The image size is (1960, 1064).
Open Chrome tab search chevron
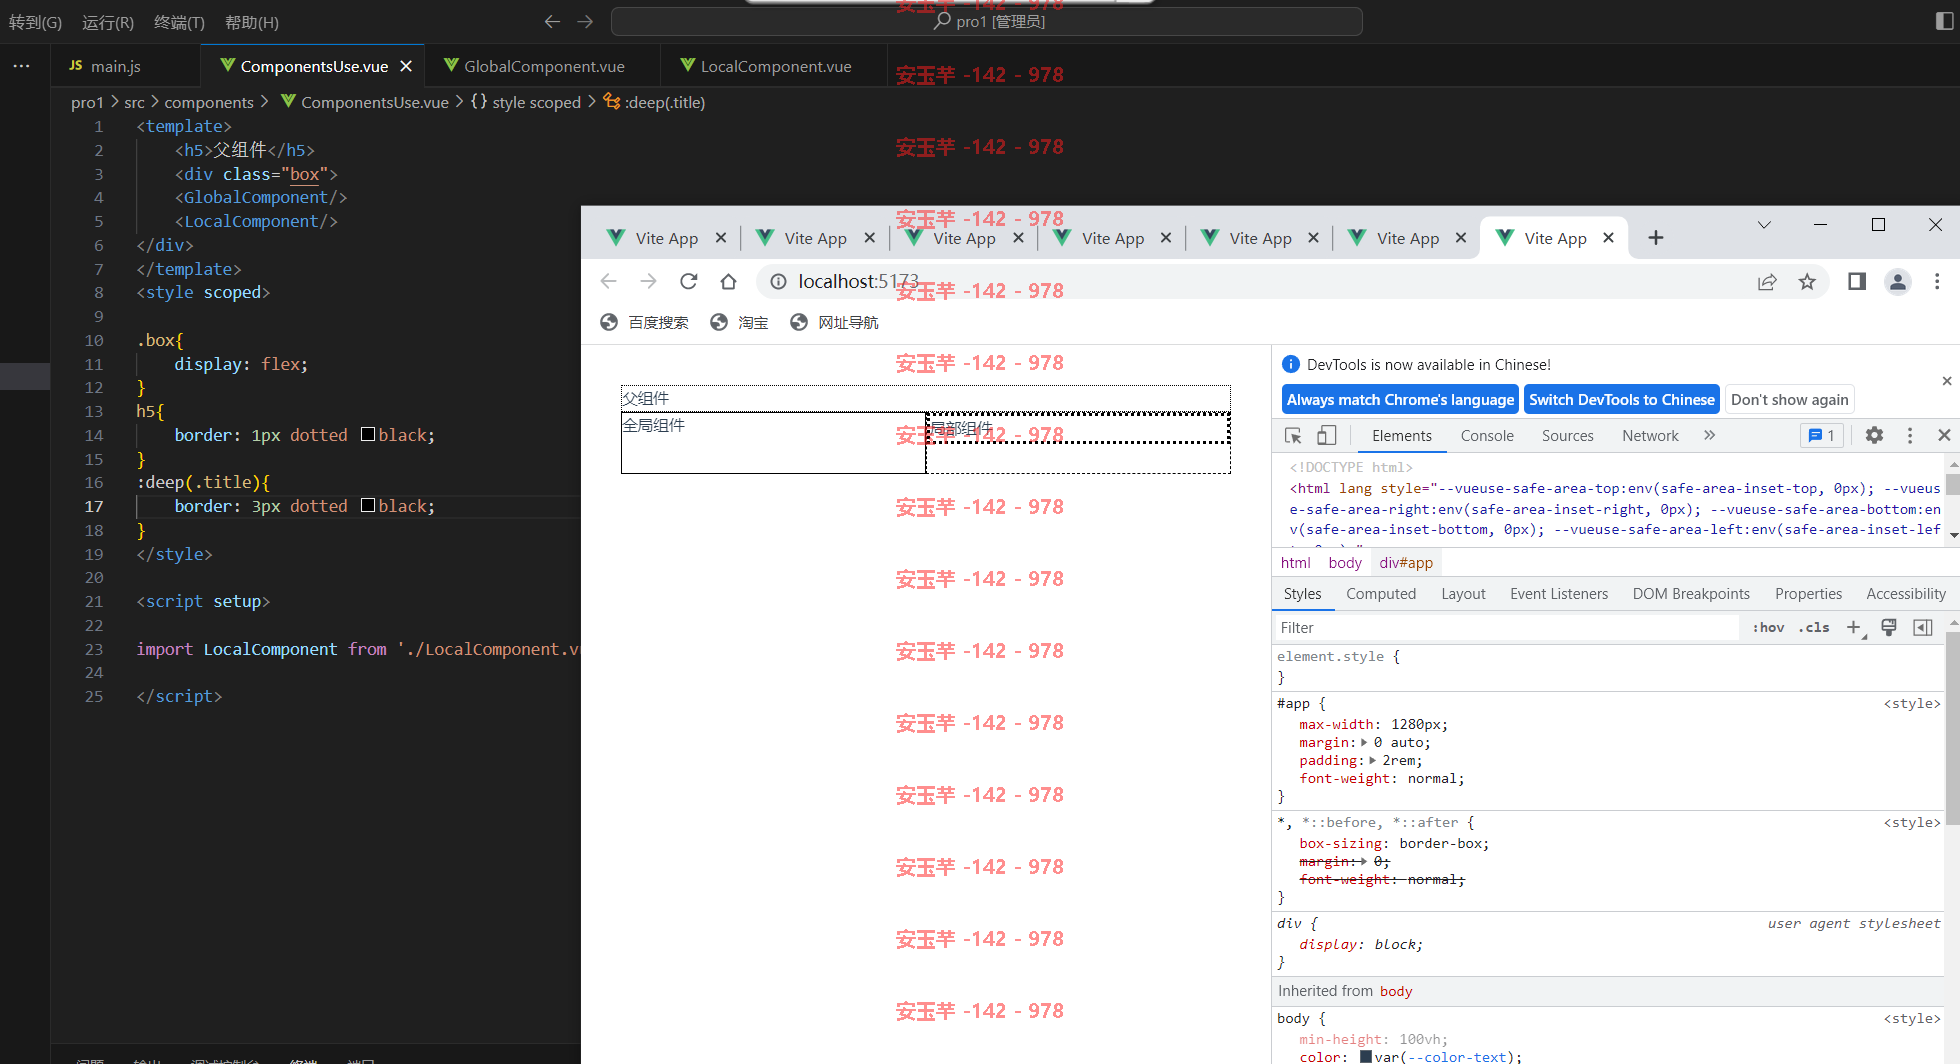click(x=1764, y=225)
